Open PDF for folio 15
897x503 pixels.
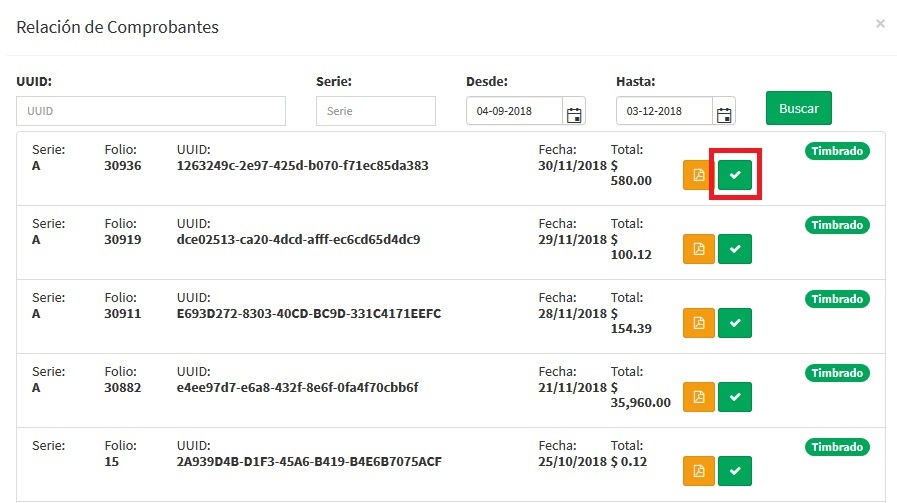point(698,470)
